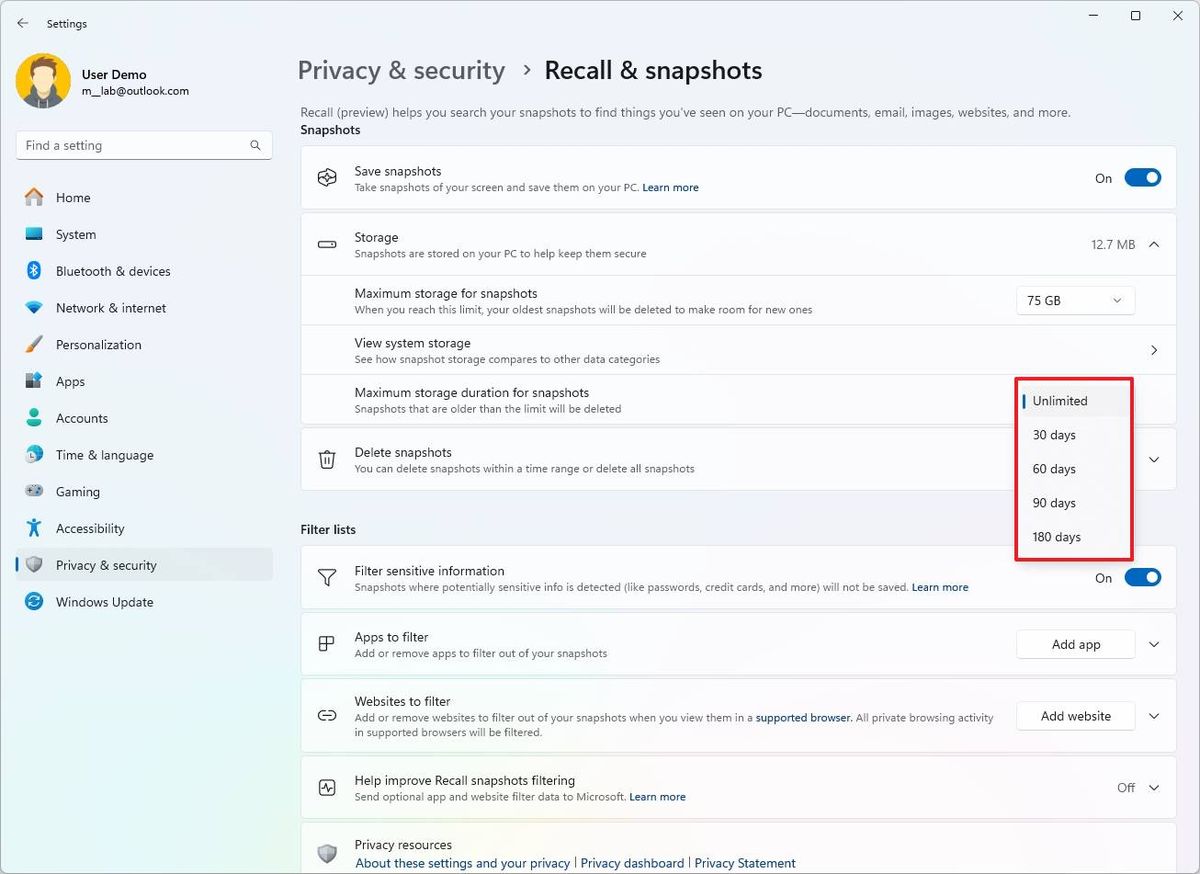
Task: Choose the 30 days duration option
Action: pyautogui.click(x=1054, y=435)
